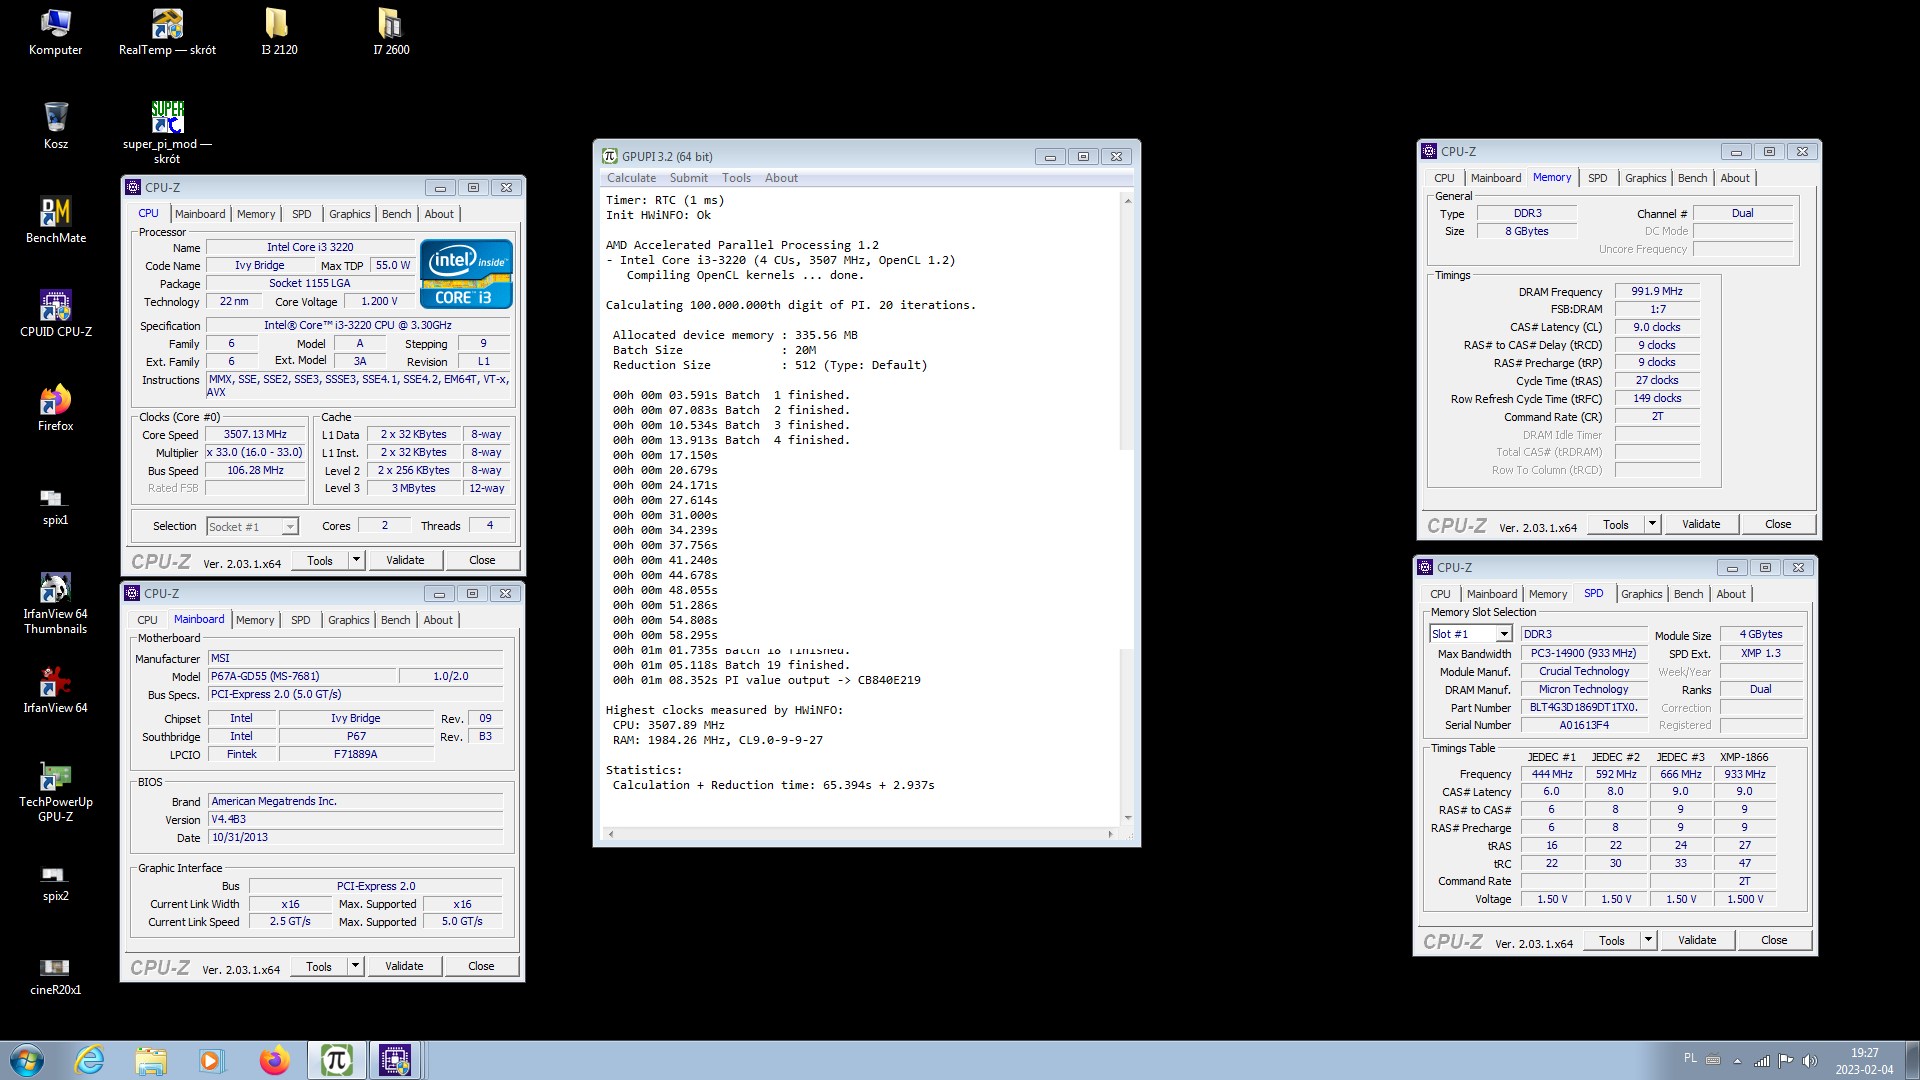Launch the BenchMate desktop icon

click(56, 220)
